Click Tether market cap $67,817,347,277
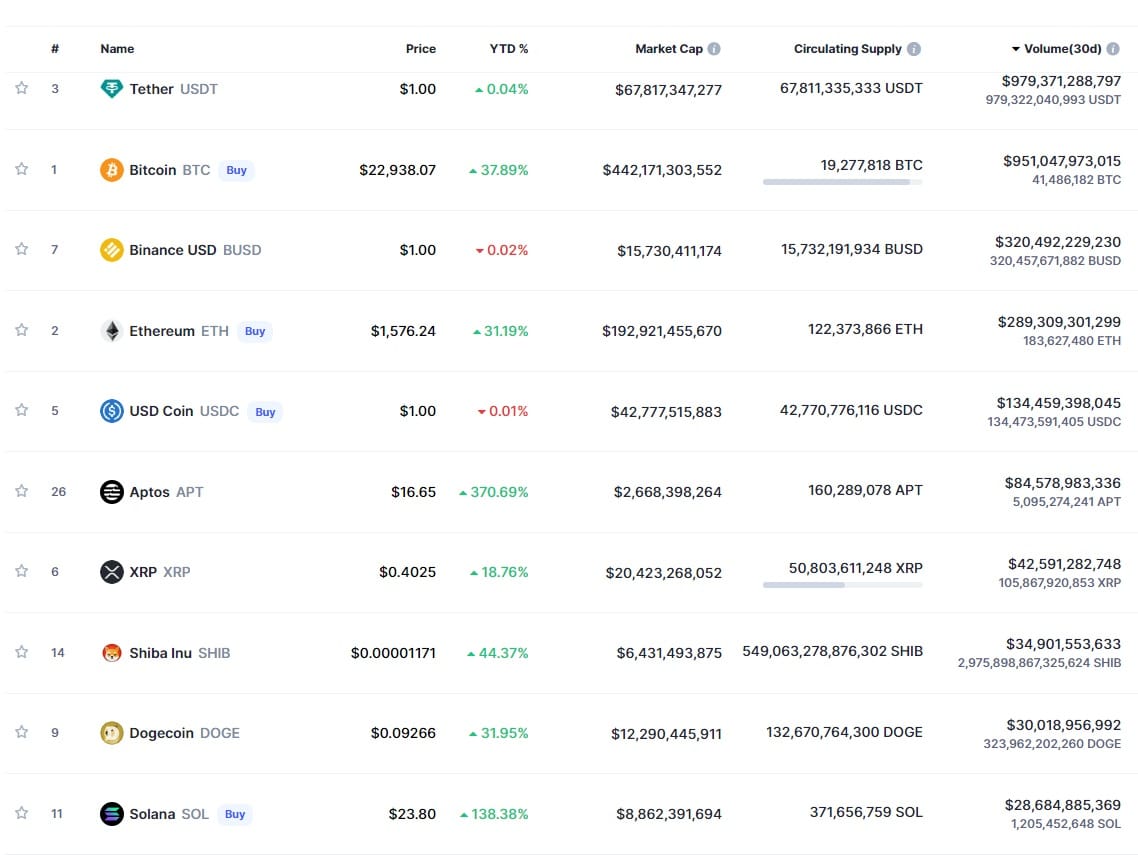 click(668, 90)
